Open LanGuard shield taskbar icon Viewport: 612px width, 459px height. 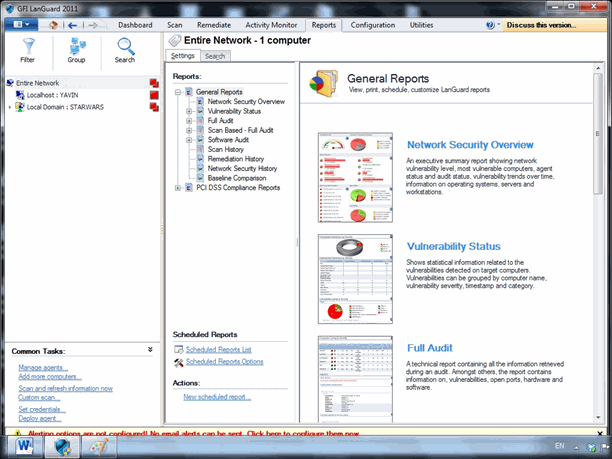(62, 447)
